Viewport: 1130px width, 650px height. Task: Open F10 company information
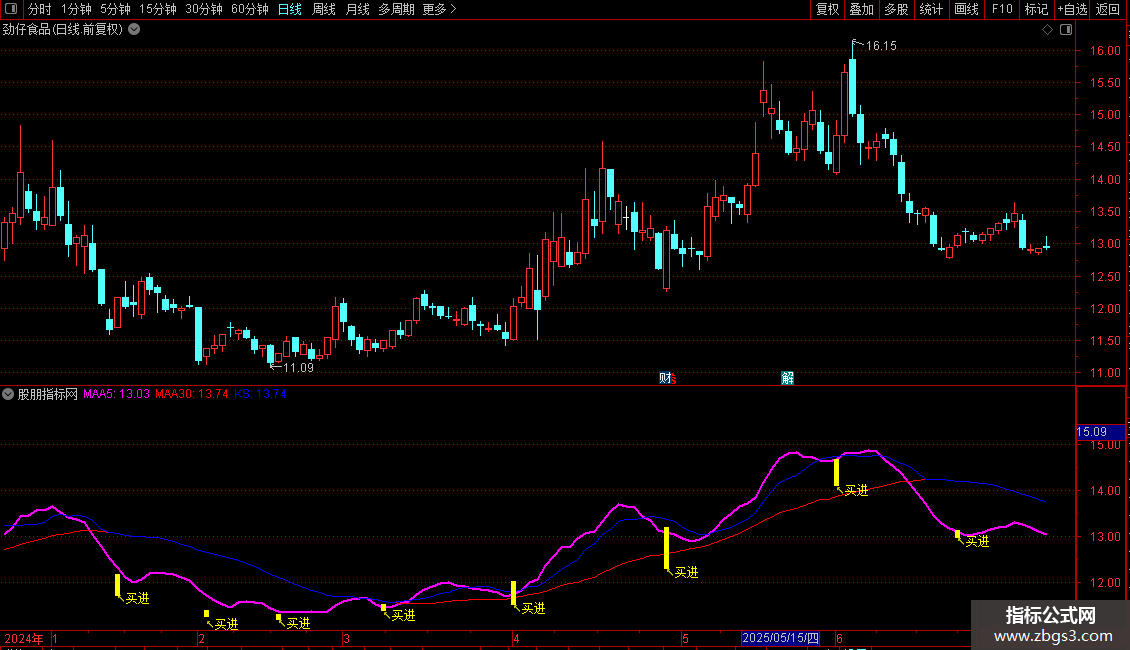[1002, 9]
